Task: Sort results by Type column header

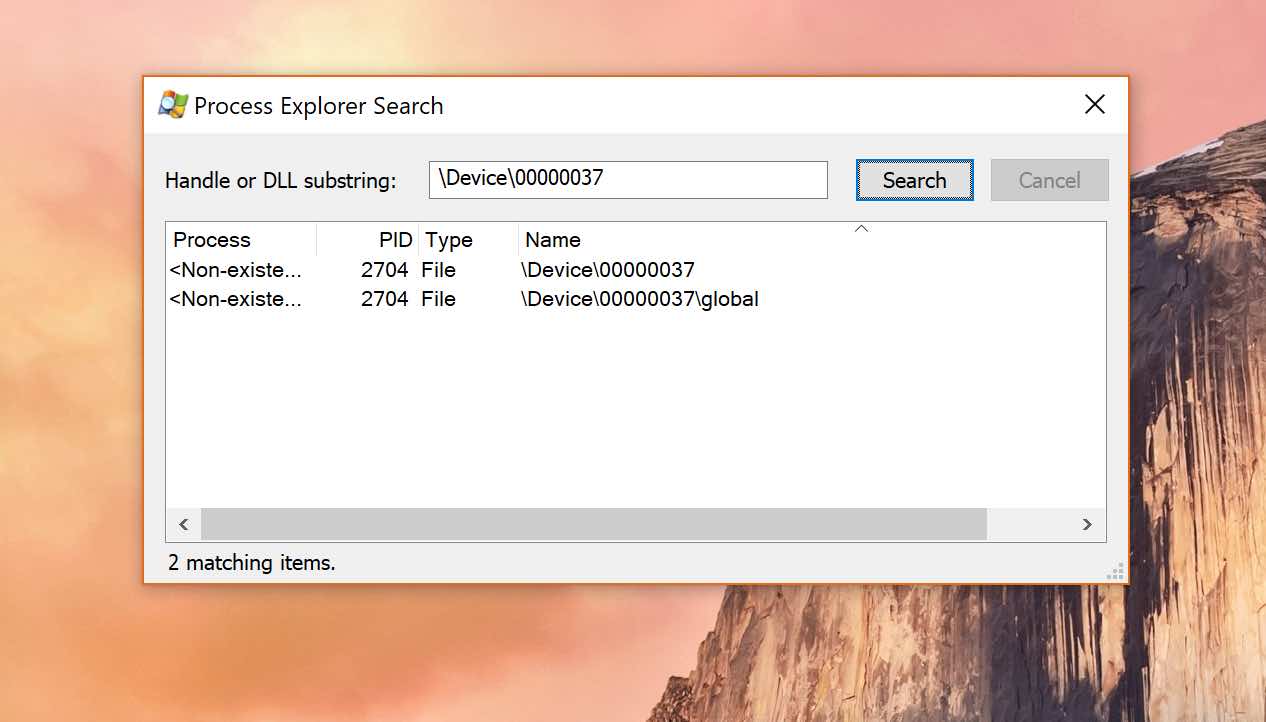Action: point(468,240)
